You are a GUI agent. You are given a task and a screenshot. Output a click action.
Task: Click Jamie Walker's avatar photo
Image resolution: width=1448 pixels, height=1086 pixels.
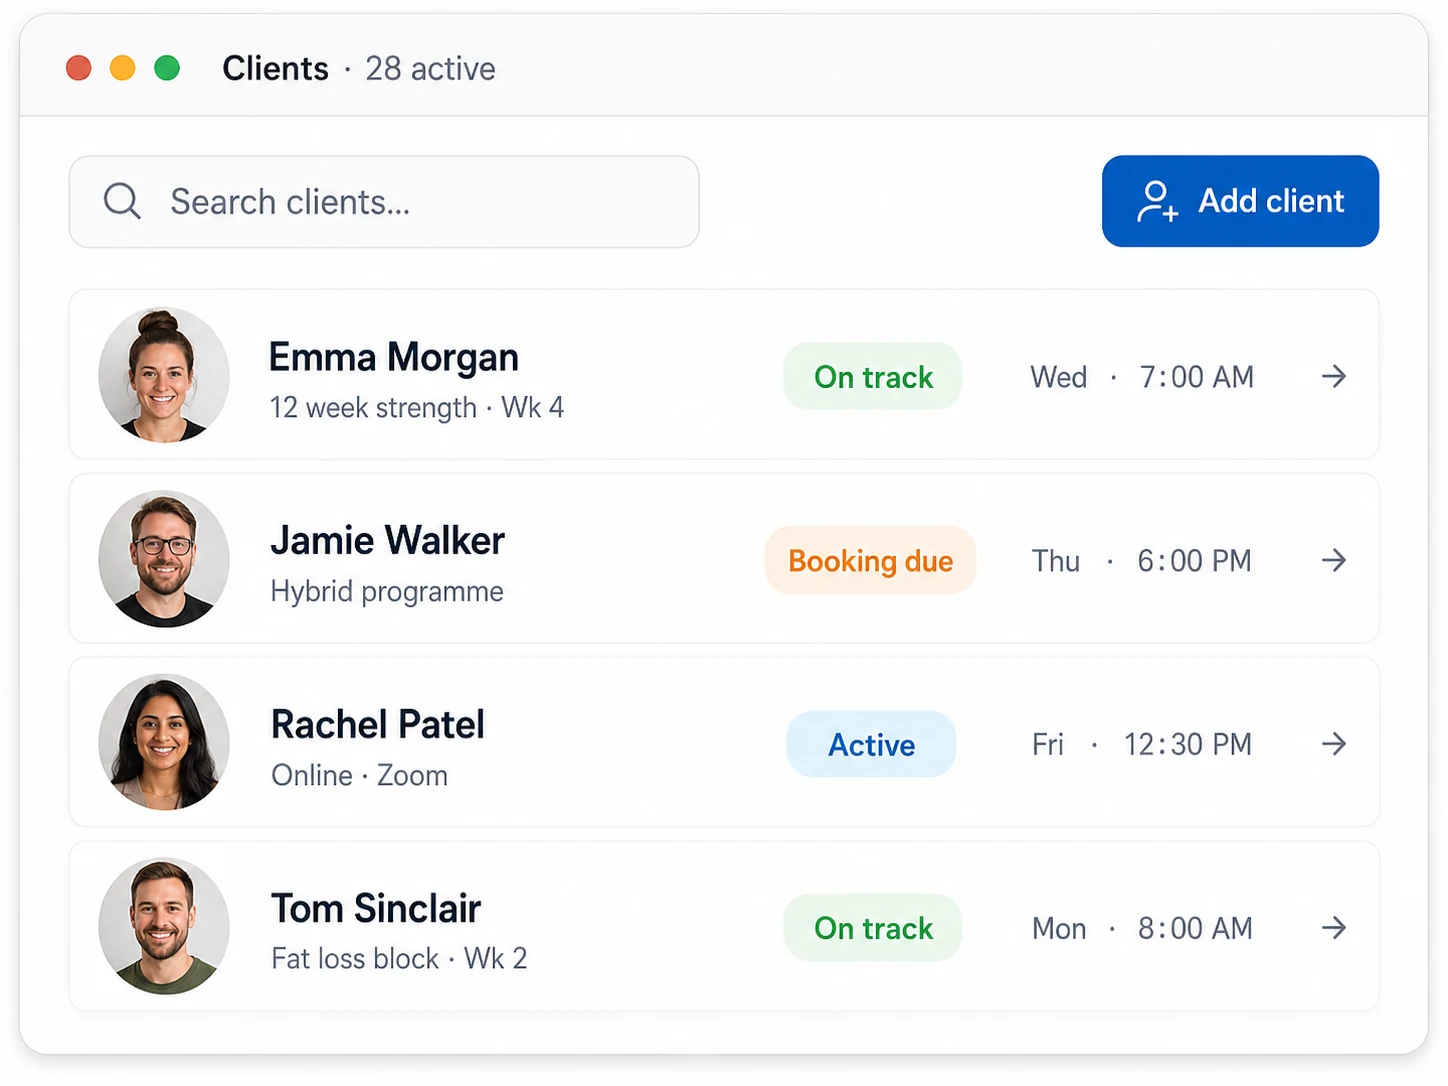pyautogui.click(x=164, y=559)
